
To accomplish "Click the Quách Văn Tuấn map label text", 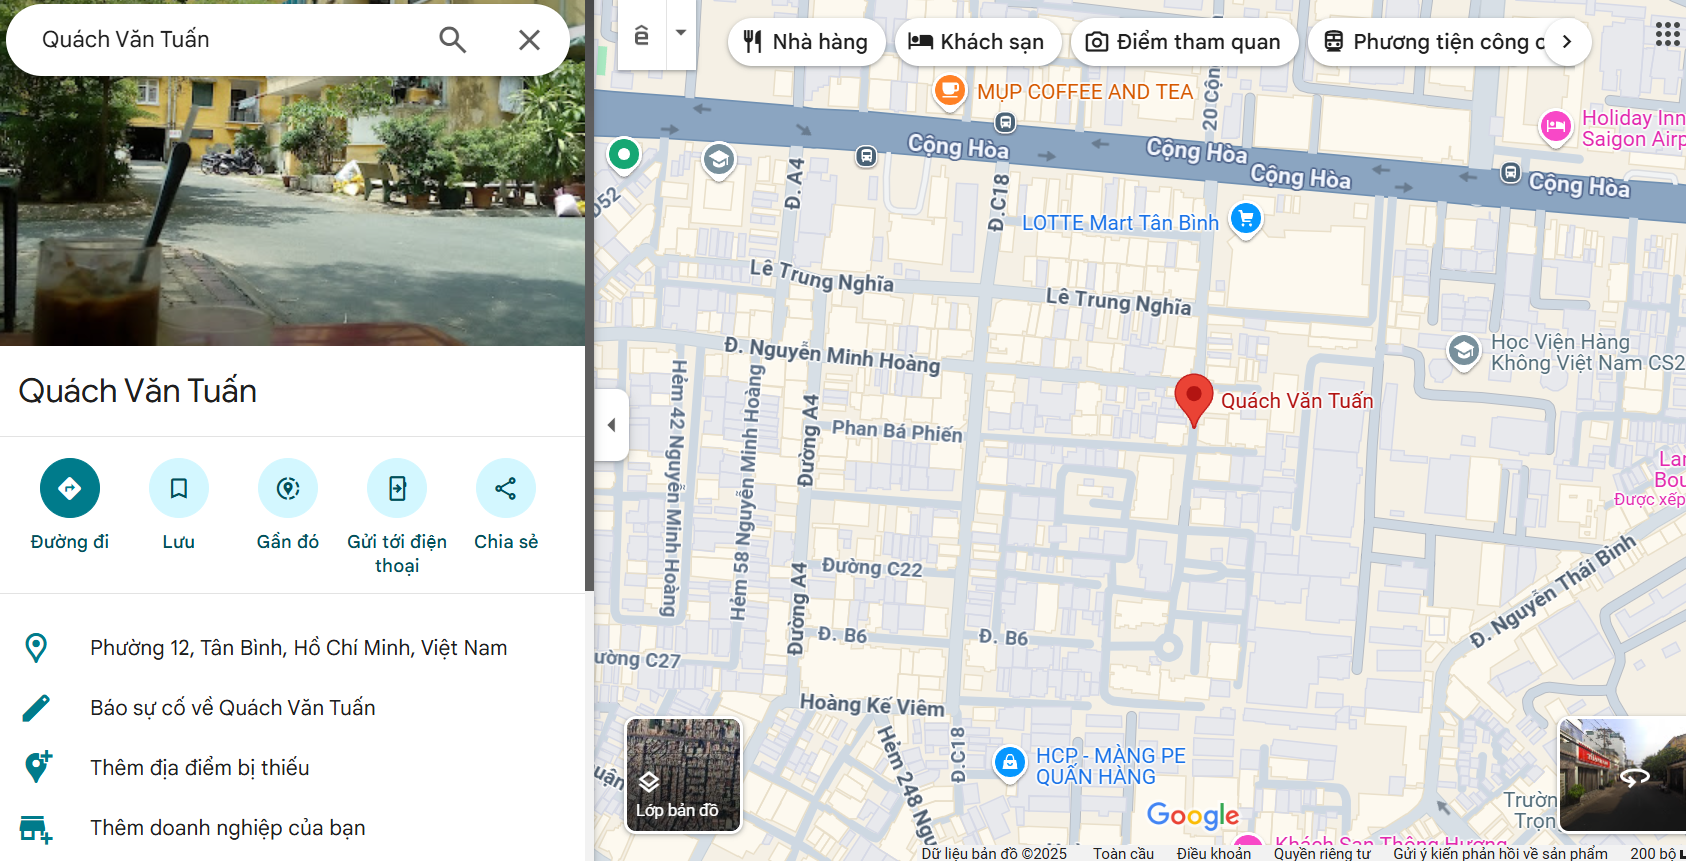I will [x=1297, y=401].
